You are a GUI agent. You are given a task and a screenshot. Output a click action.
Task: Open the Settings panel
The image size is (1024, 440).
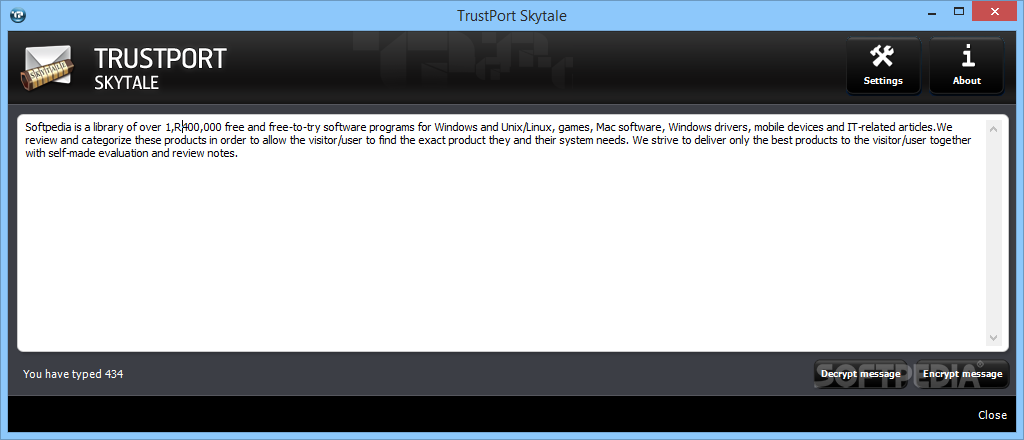pos(883,65)
